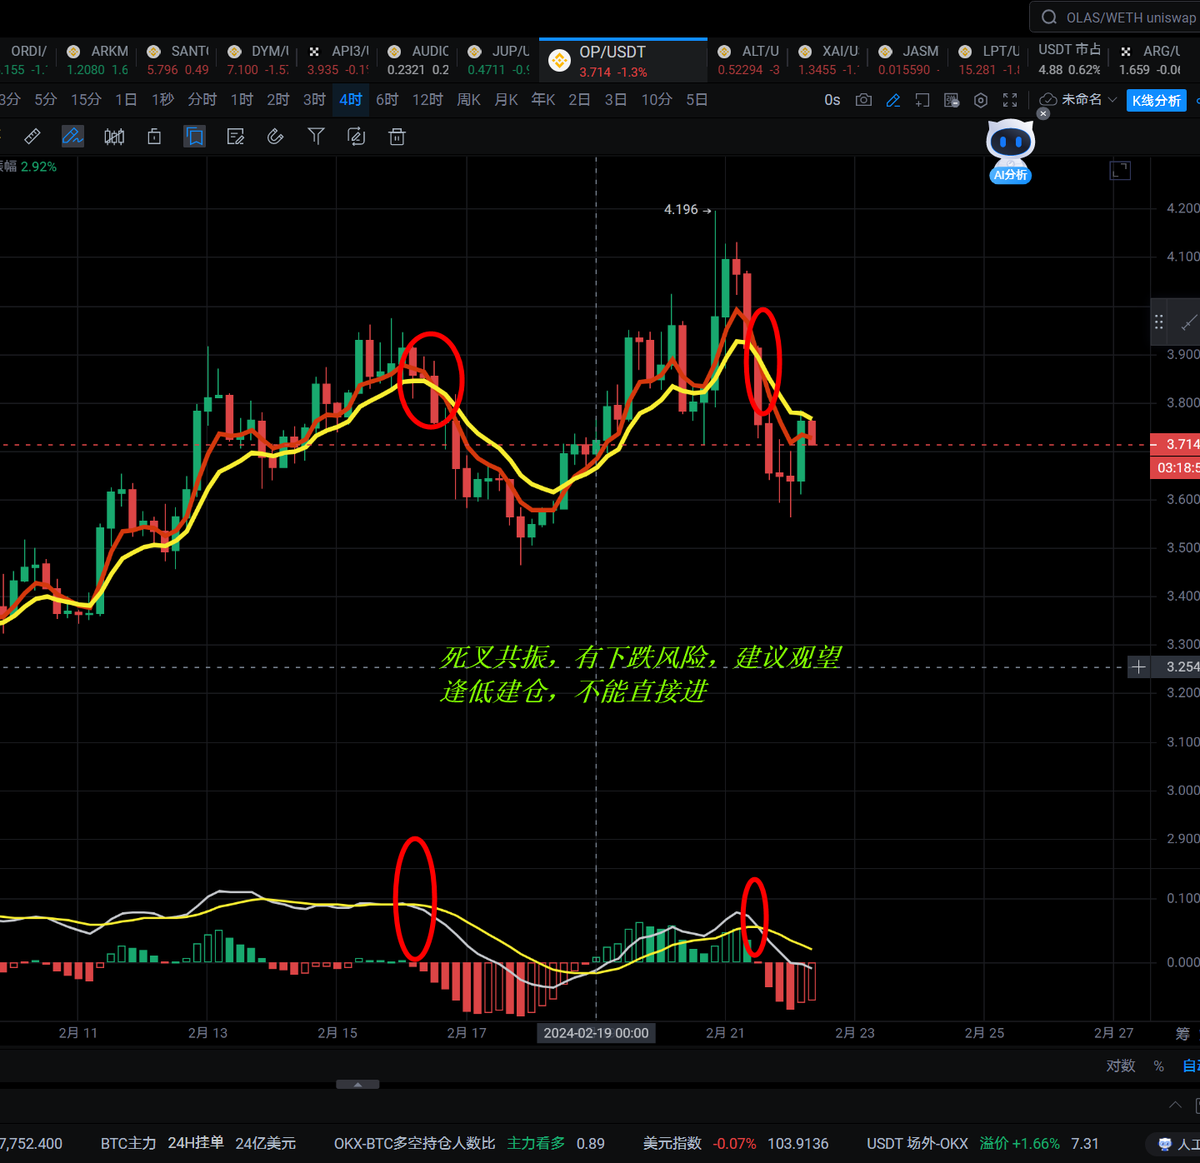Viewport: 1200px width, 1163px height.
Task: Select the ruler measurement tool
Action: point(32,137)
